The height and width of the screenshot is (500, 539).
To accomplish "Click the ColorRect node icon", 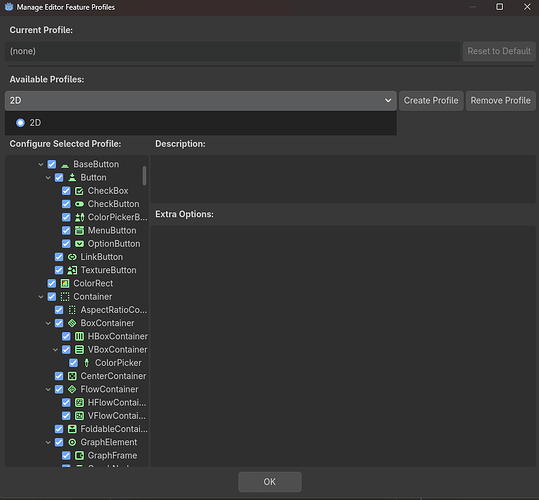I will (65, 284).
